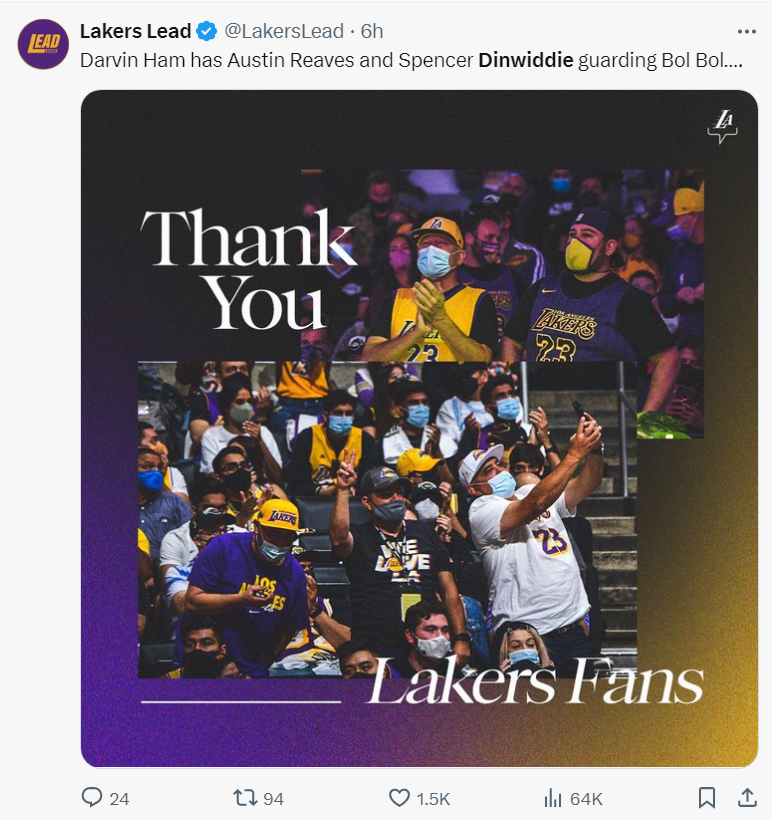View analytics via the bar chart icon
Image resolution: width=772 pixels, height=820 pixels.
[x=552, y=799]
